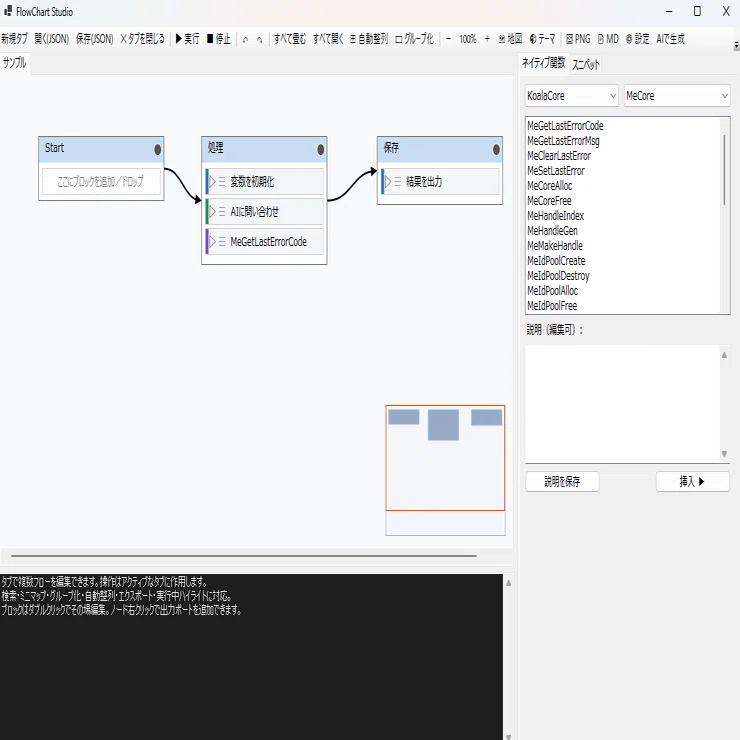The height and width of the screenshot is (740, 740).
Task: Click the Start node output port
Action: (x=158, y=150)
